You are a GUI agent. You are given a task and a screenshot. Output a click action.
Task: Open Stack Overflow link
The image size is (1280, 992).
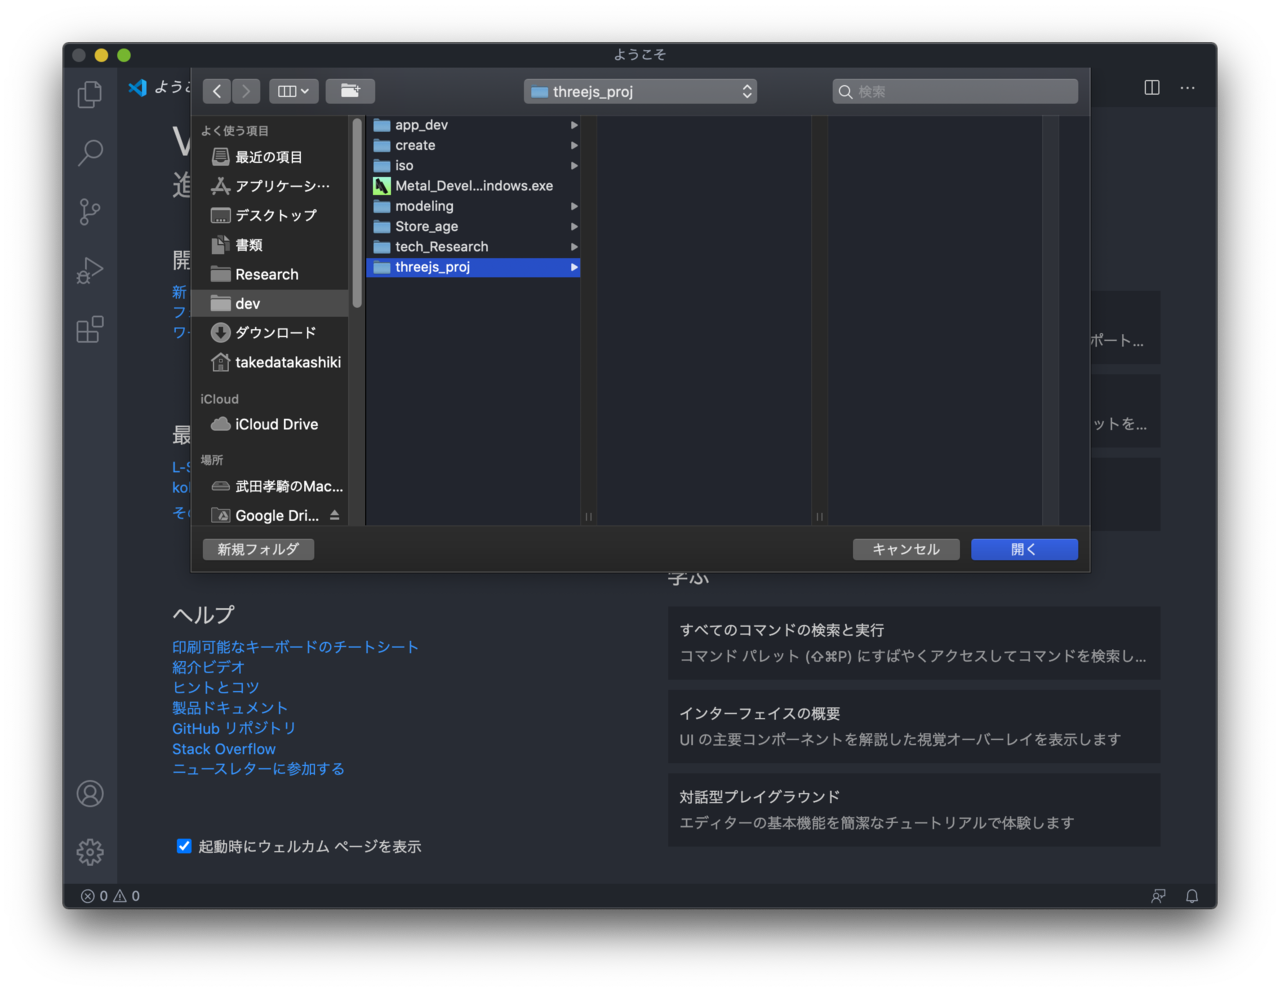pos(223,748)
